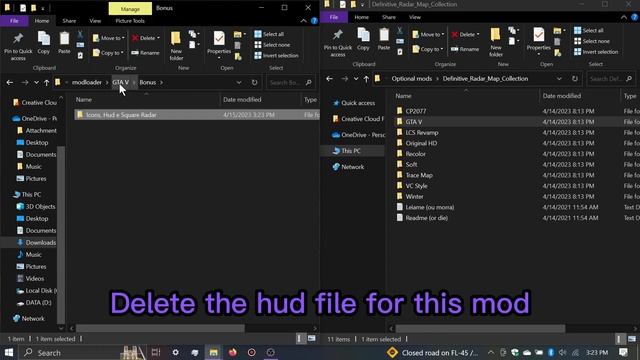640x360 pixels.
Task: Open Move to dropdown in Bonus window
Action: point(109,38)
